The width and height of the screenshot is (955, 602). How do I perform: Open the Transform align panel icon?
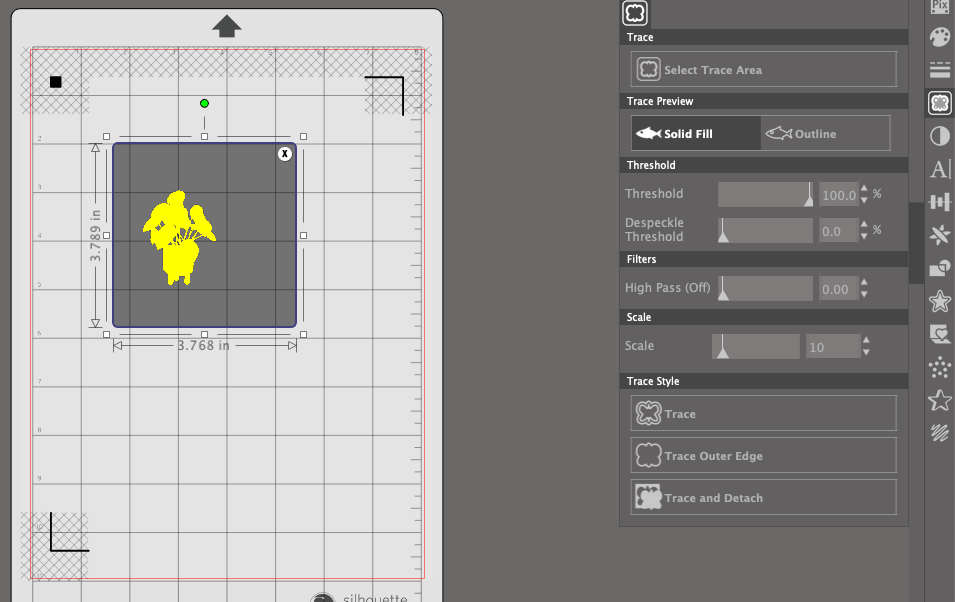pos(940,202)
